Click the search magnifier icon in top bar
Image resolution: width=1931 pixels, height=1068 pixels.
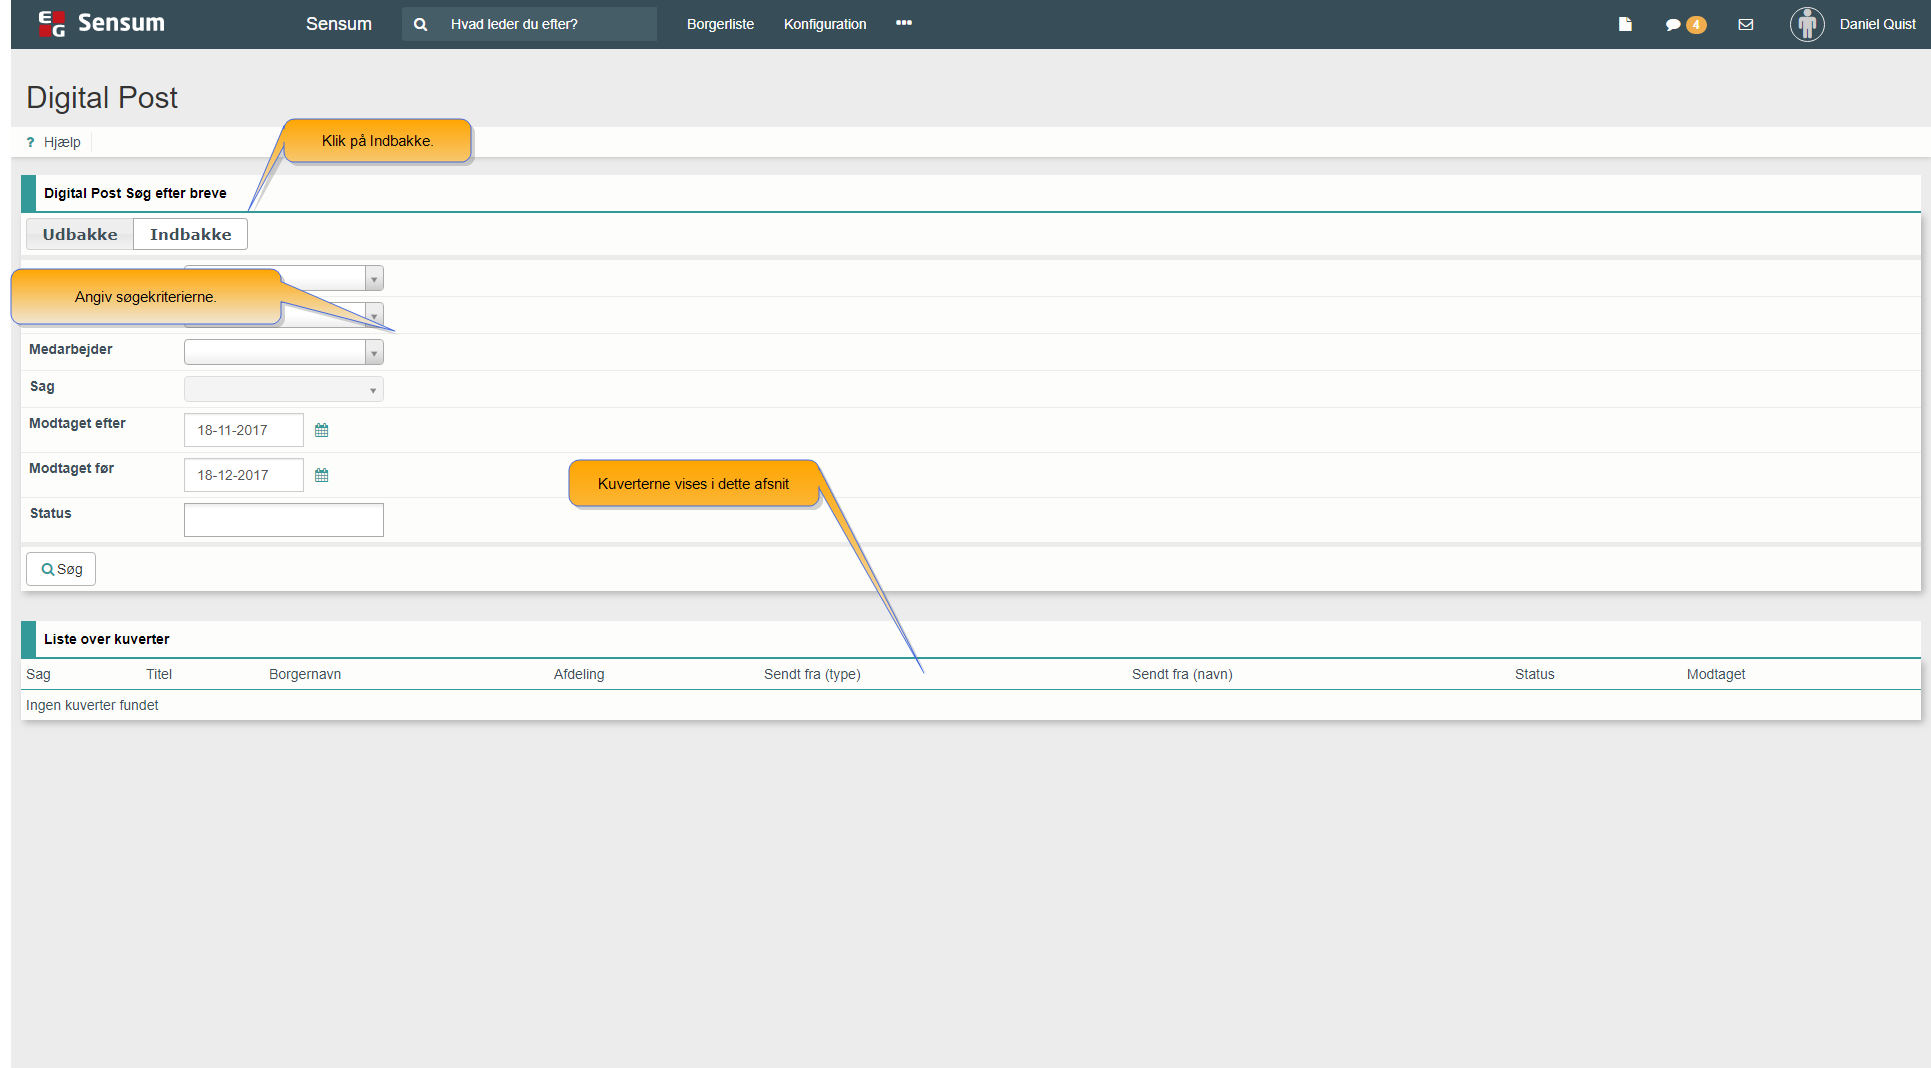click(421, 24)
